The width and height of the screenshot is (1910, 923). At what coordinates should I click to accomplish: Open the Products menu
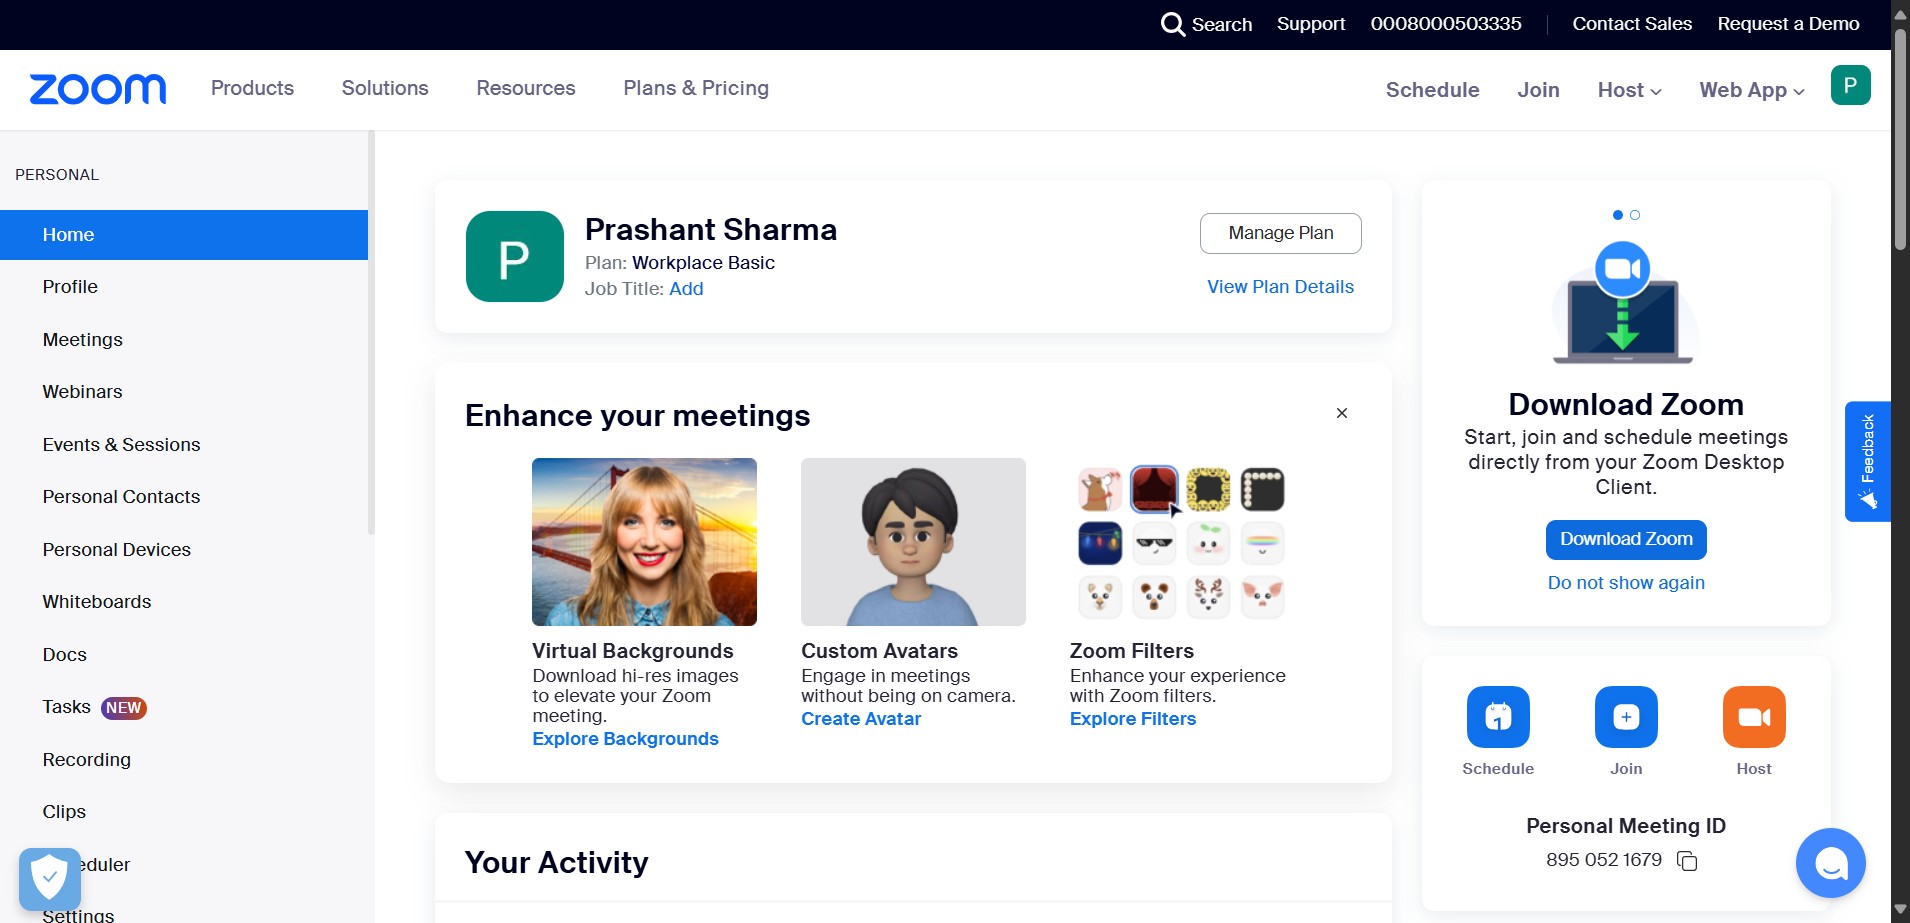coord(252,88)
